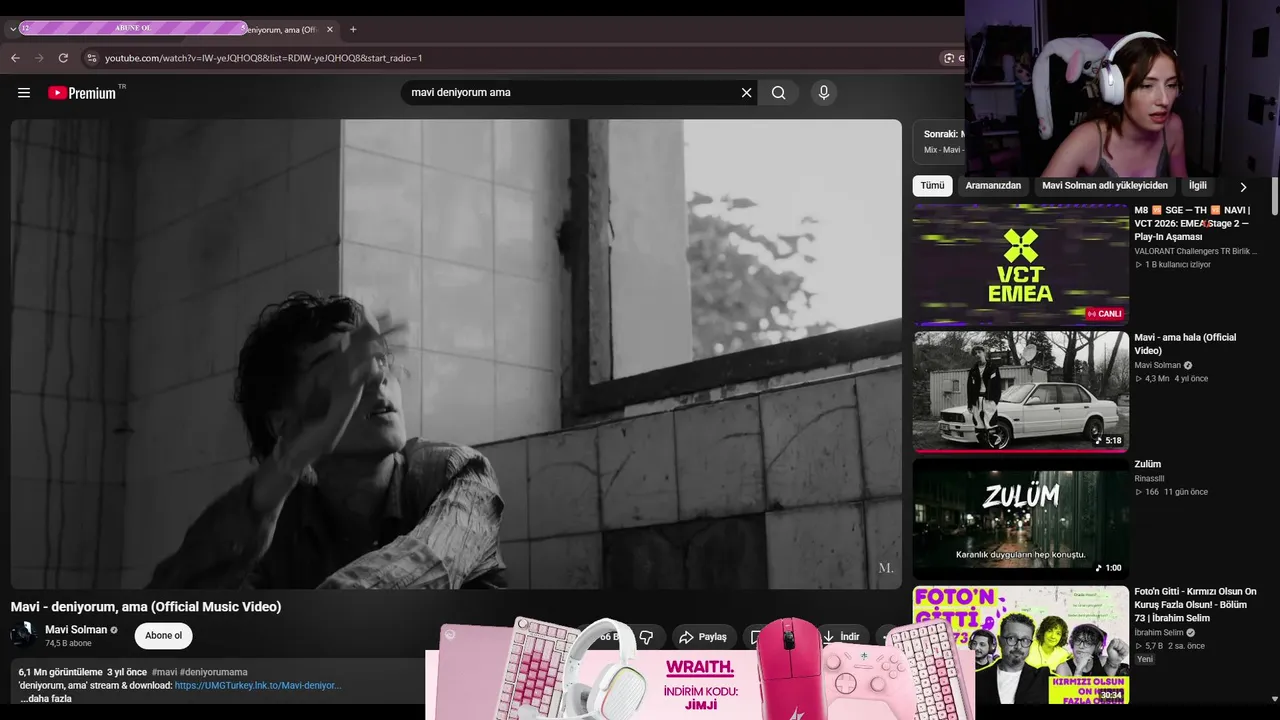Start voice search with the microphone
Viewport: 1280px width, 720px height.
tap(824, 93)
